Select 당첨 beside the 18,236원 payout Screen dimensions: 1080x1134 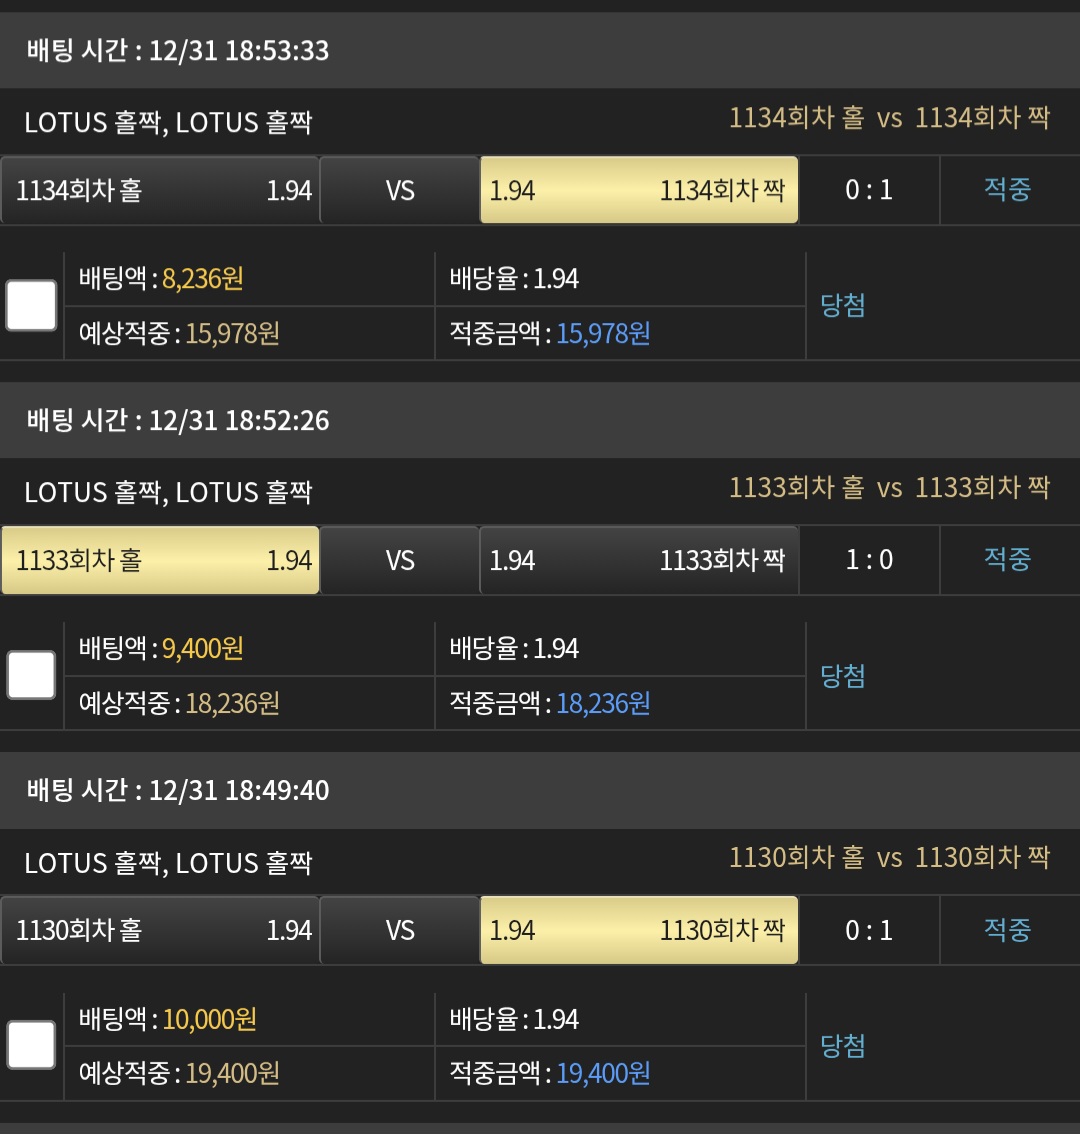coord(843,676)
